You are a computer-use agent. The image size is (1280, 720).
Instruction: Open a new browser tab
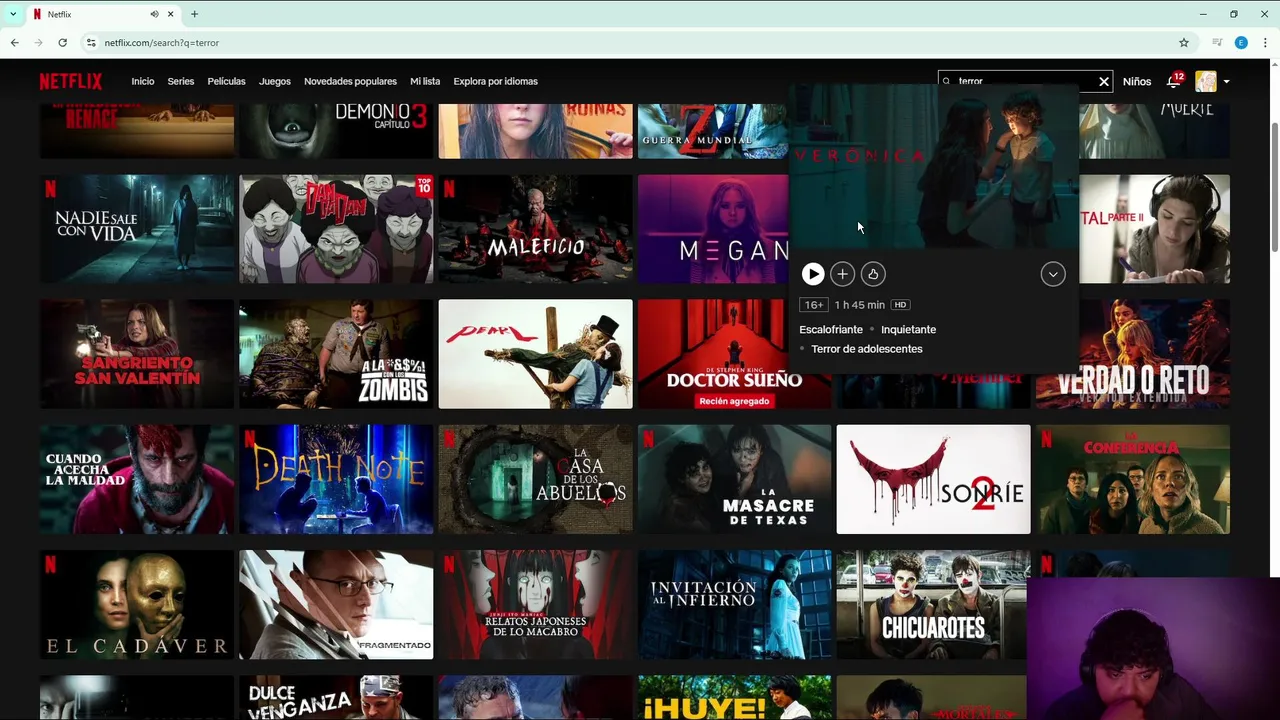click(194, 14)
